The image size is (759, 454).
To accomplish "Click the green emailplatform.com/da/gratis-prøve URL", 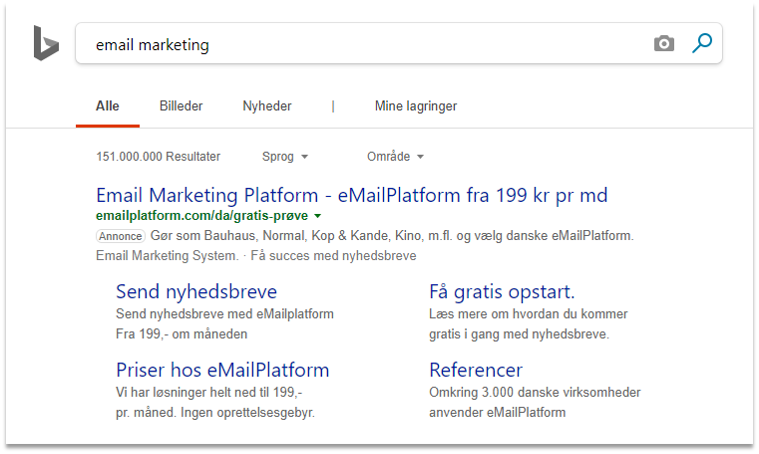I will (202, 215).
